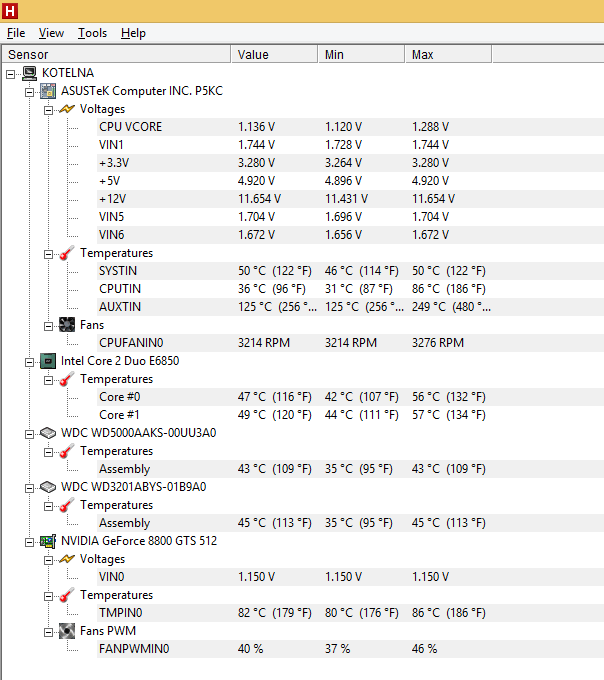Collapse the WDC WD5000AAKS-00UU3A0 node
The height and width of the screenshot is (680, 604).
point(29,435)
